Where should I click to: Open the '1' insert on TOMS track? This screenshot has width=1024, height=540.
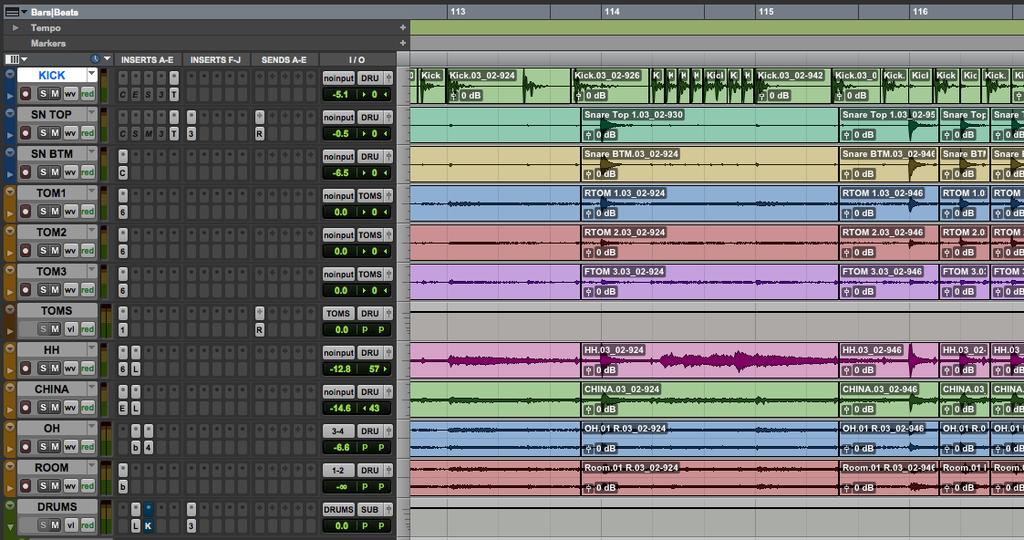coord(123,330)
